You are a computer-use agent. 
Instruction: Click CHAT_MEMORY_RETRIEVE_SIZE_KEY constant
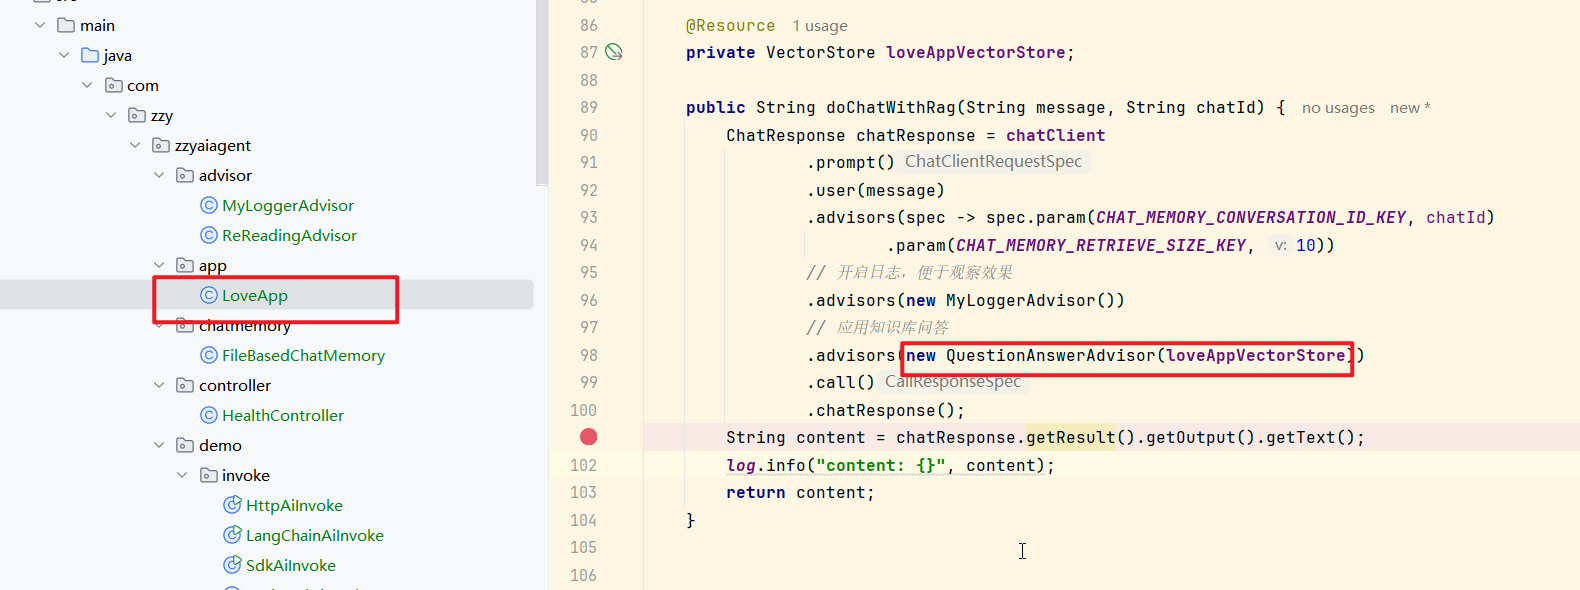1101,245
